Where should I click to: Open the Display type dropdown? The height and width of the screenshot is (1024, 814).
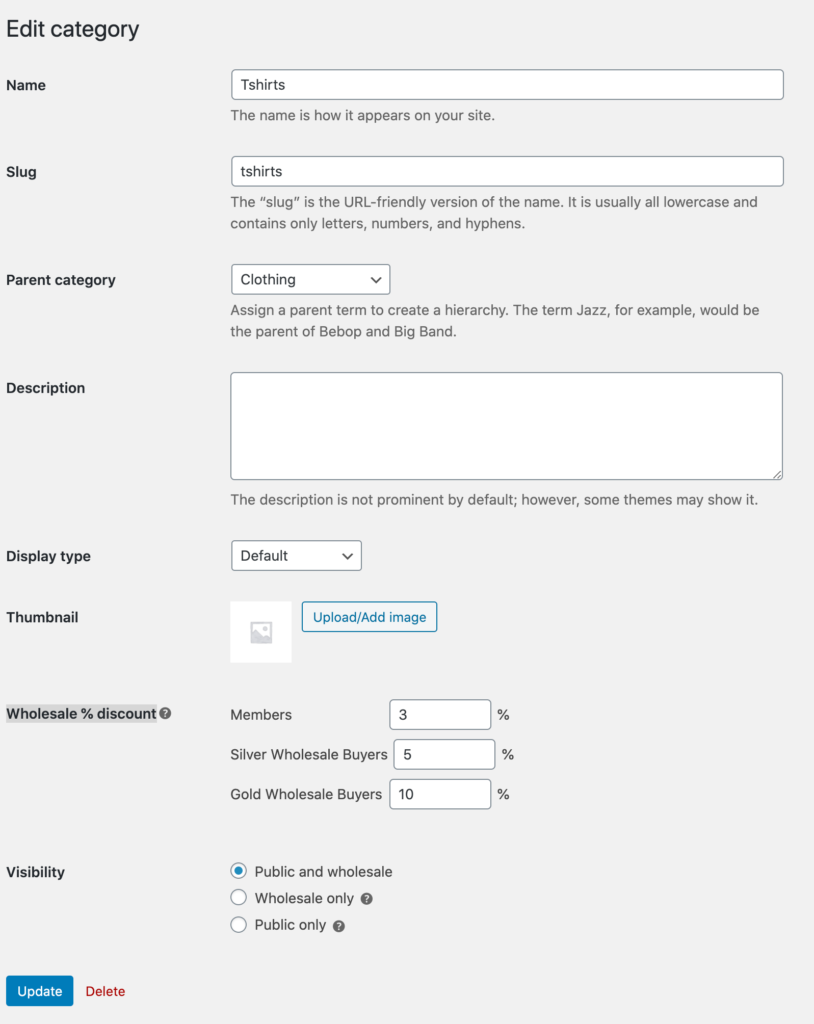(x=296, y=555)
